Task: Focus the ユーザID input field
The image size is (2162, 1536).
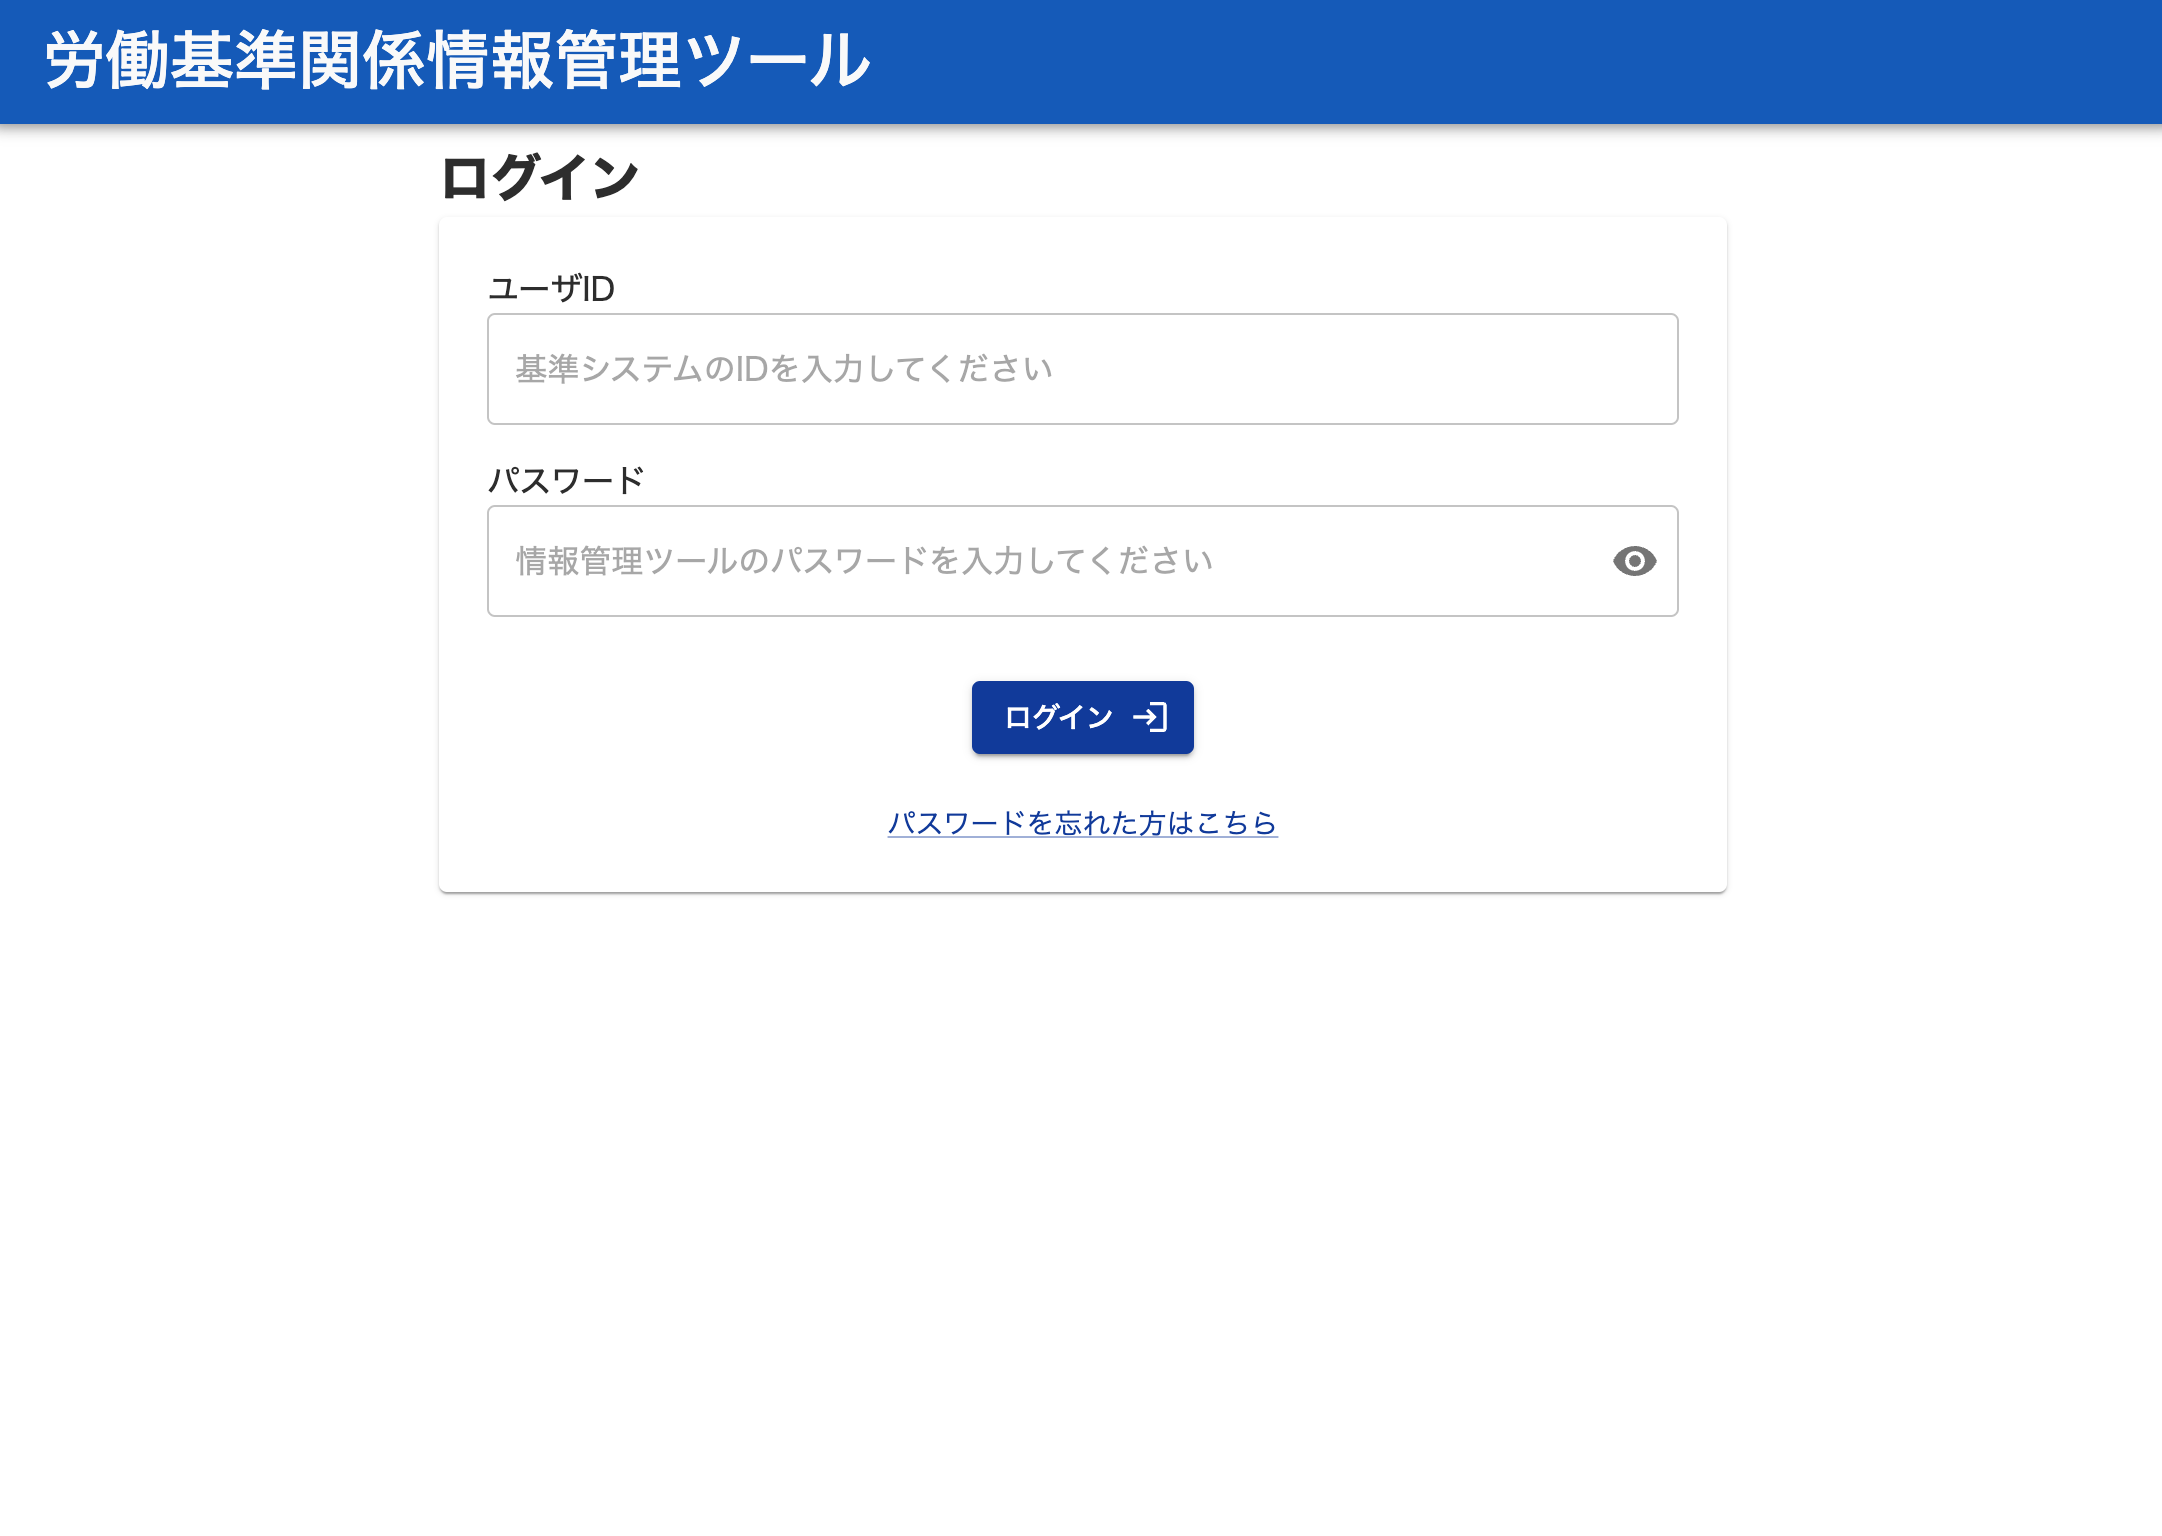Action: tap(1082, 369)
